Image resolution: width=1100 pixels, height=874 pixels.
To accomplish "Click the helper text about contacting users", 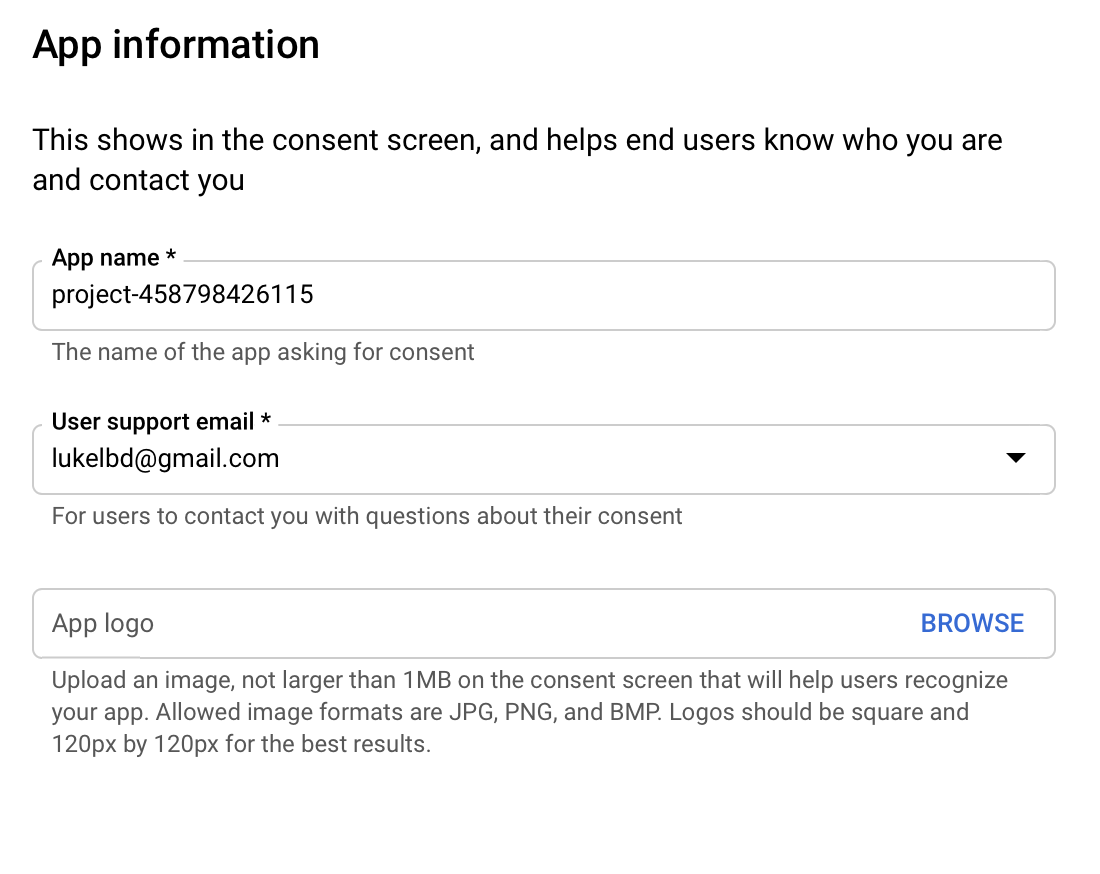I will coord(367,516).
